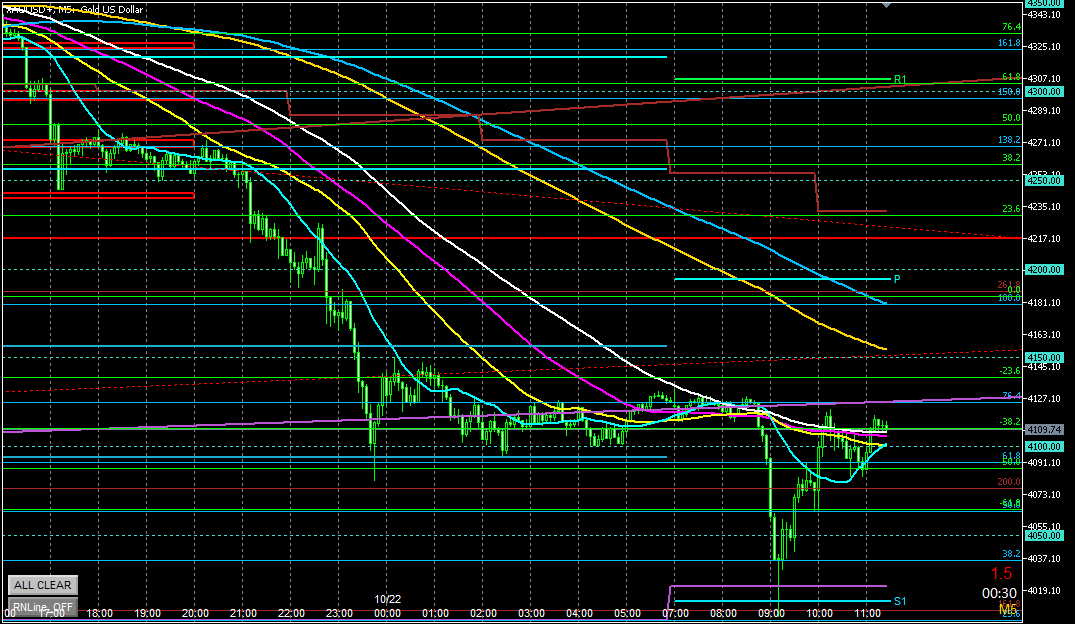The width and height of the screenshot is (1075, 624).
Task: Select the P pivot level label
Action: (897, 279)
